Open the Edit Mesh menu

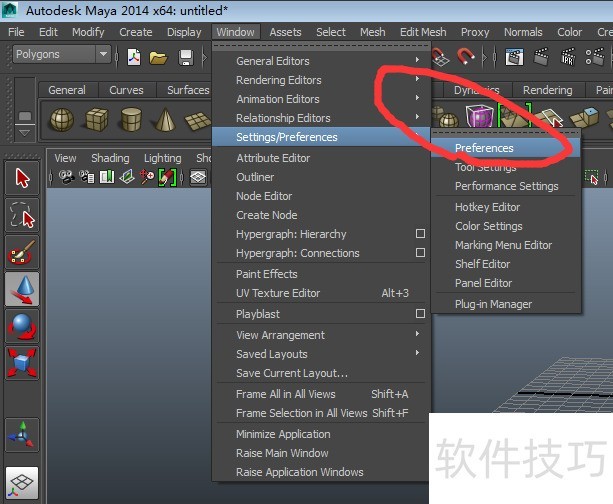[x=423, y=32]
